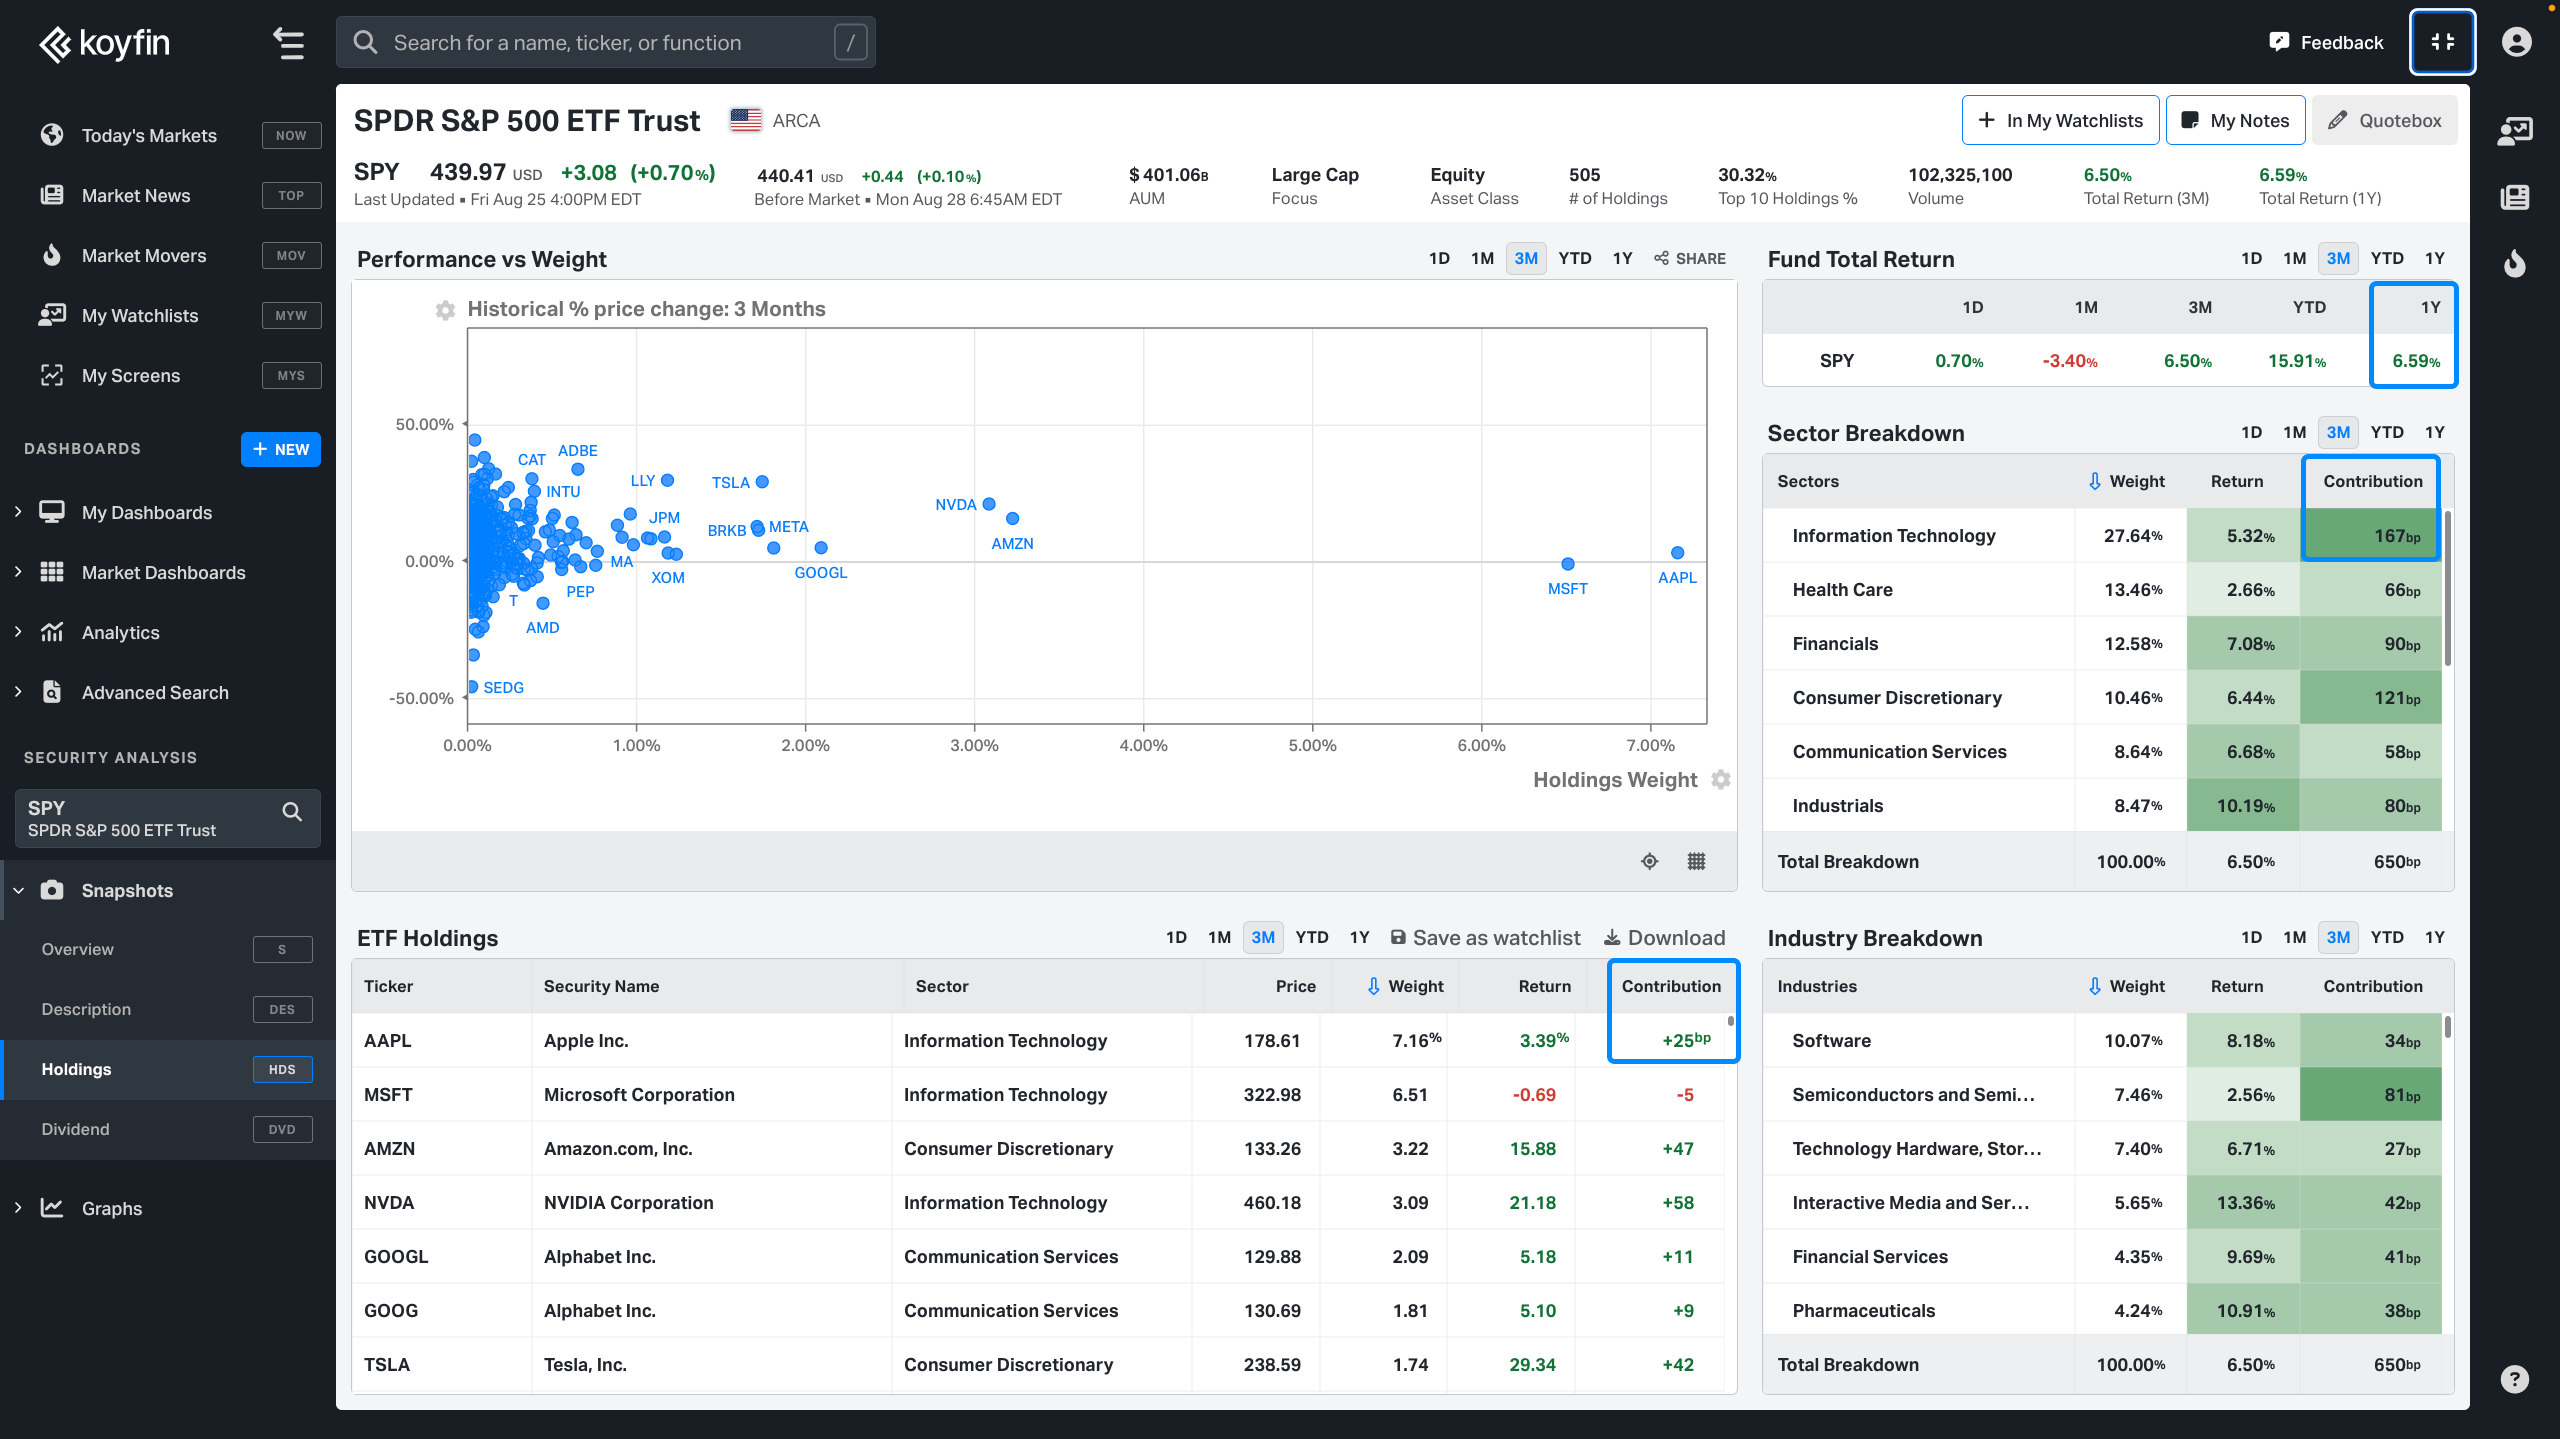Create a new dashboard with NEW button
The height and width of the screenshot is (1439, 2560).
(281, 449)
